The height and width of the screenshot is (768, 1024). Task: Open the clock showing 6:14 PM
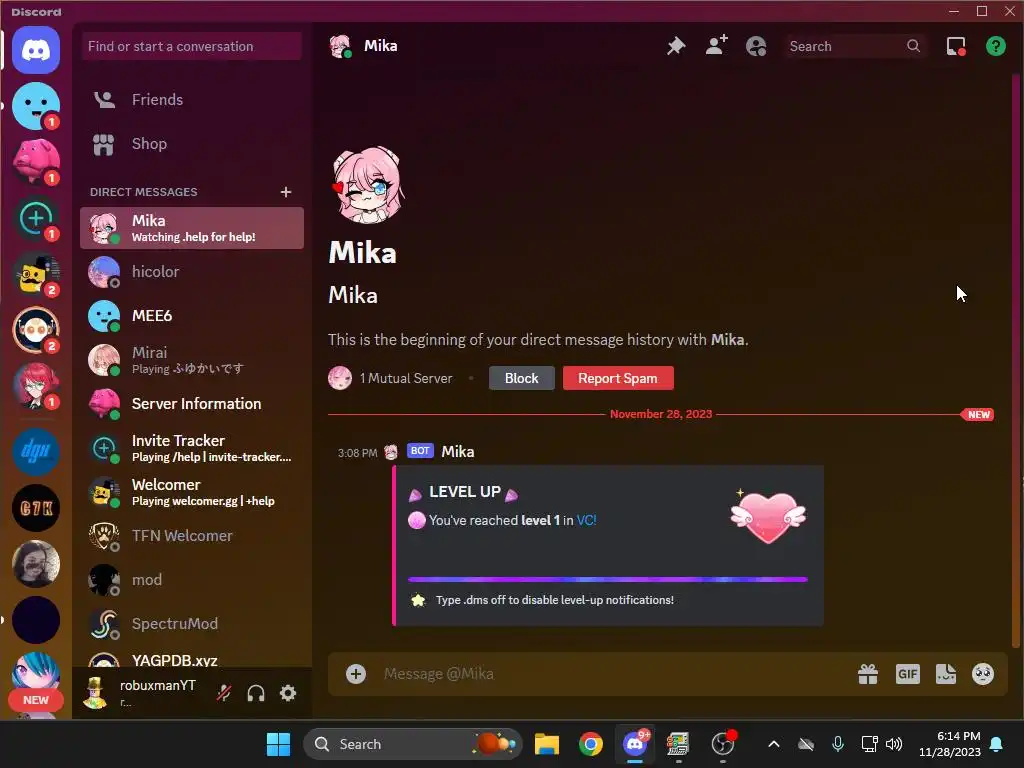[x=950, y=744]
